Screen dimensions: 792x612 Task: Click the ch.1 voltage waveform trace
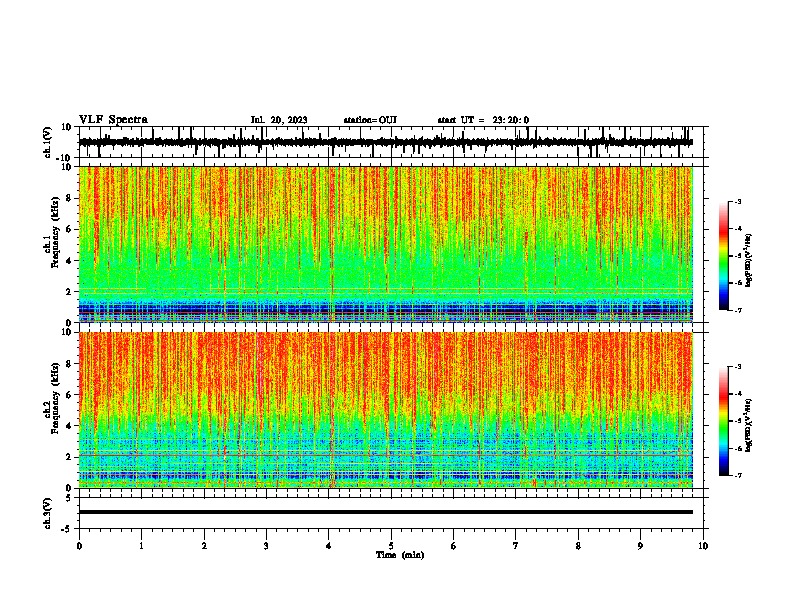point(385,142)
